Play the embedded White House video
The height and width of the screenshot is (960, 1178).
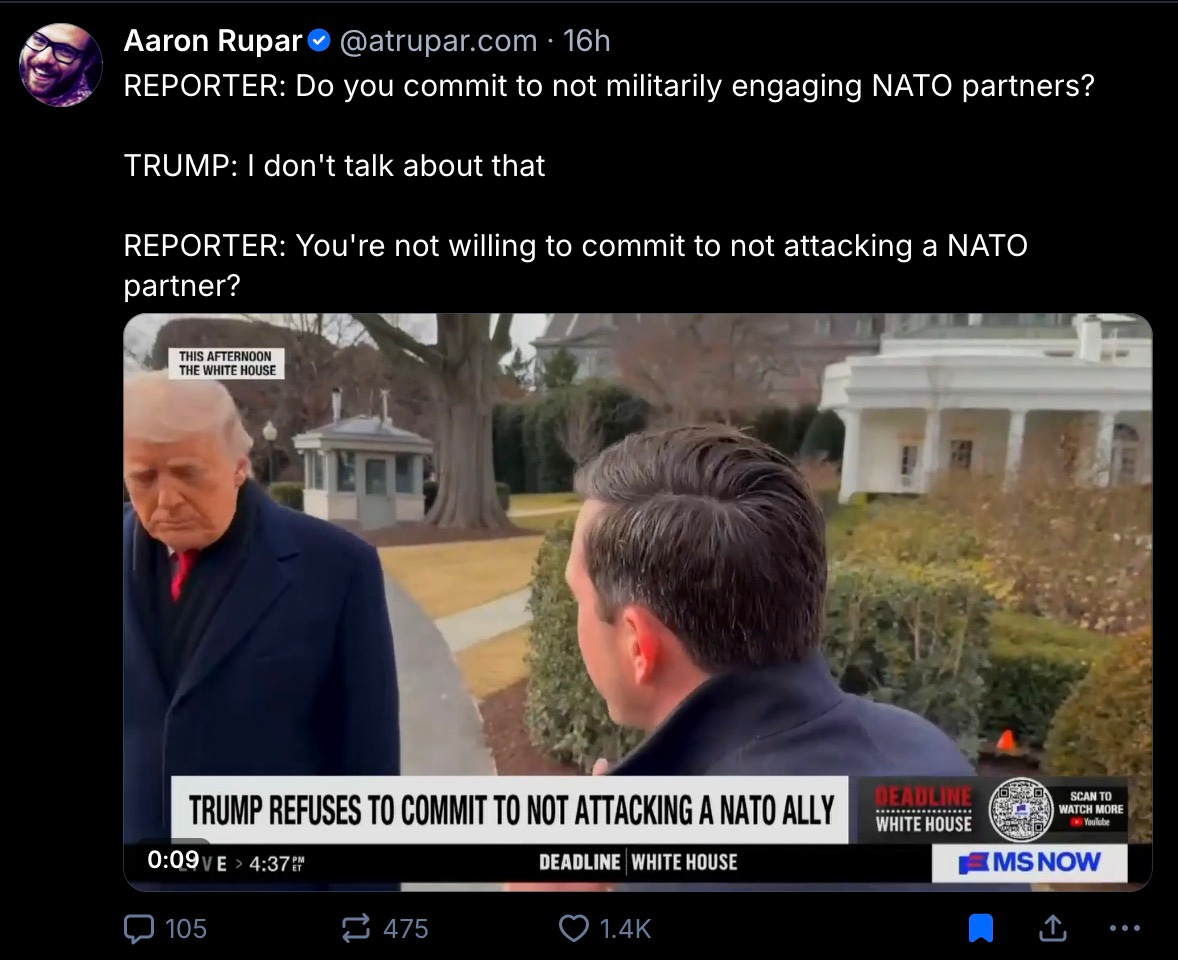point(638,602)
